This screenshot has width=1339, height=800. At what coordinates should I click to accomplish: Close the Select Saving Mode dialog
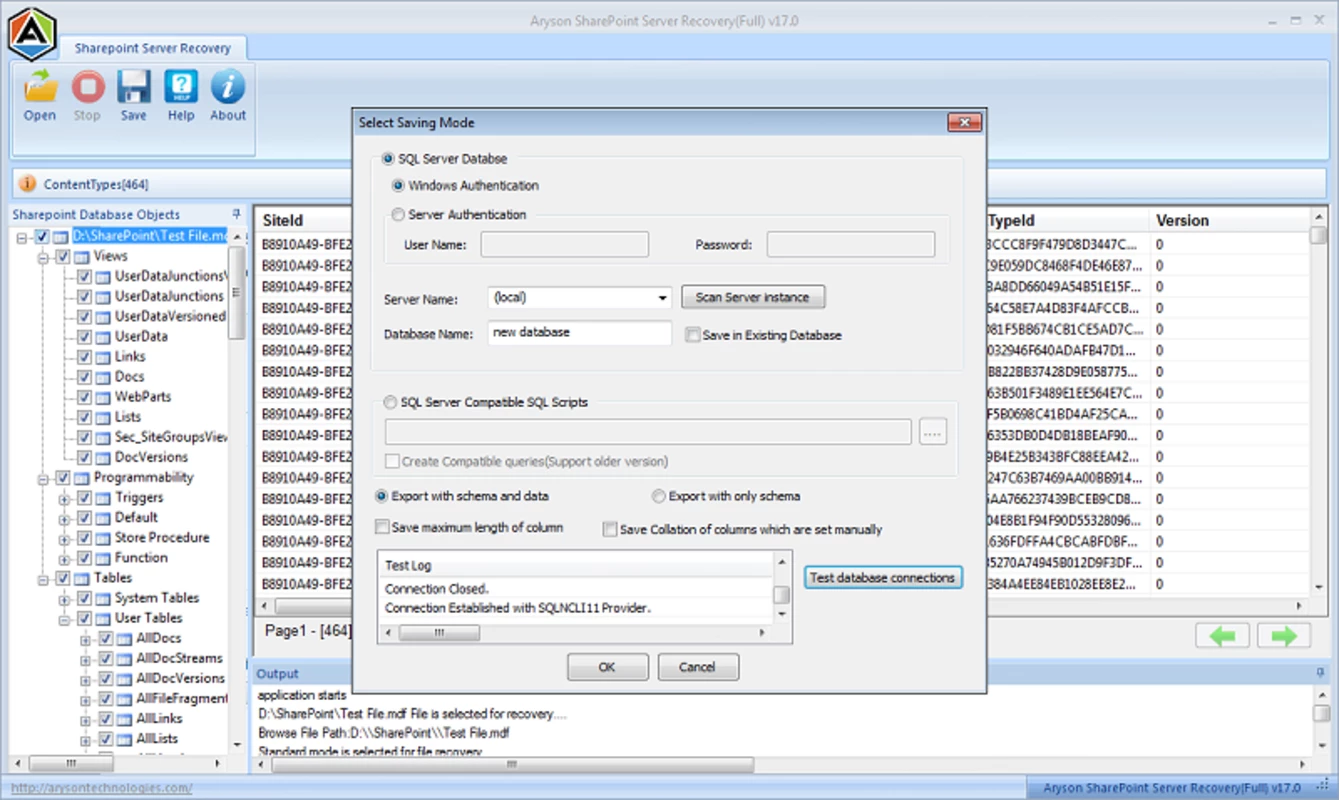pos(964,122)
